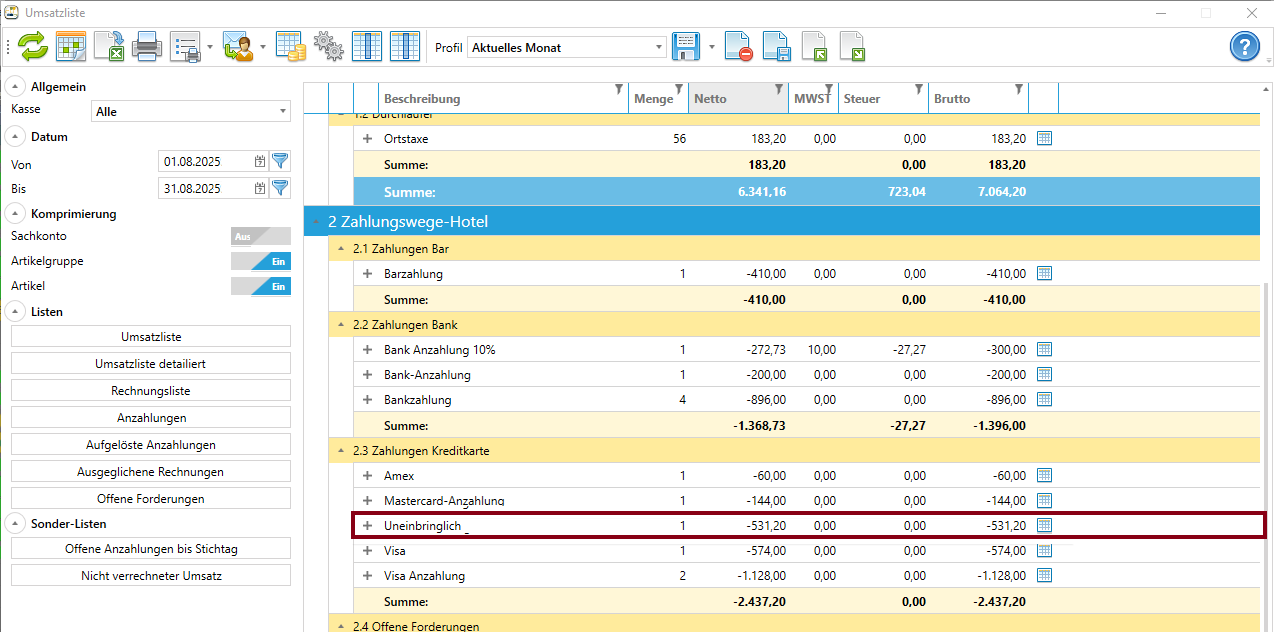Save profile using floppy disk icon
Viewport: 1274px width, 632px height.
[x=685, y=47]
